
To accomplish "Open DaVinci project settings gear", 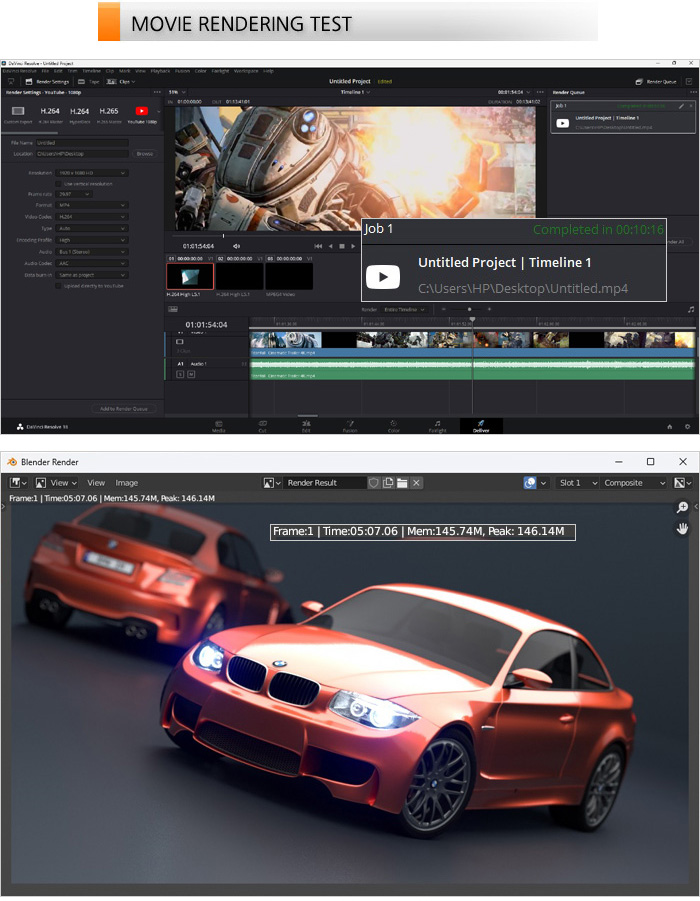I will [x=687, y=426].
